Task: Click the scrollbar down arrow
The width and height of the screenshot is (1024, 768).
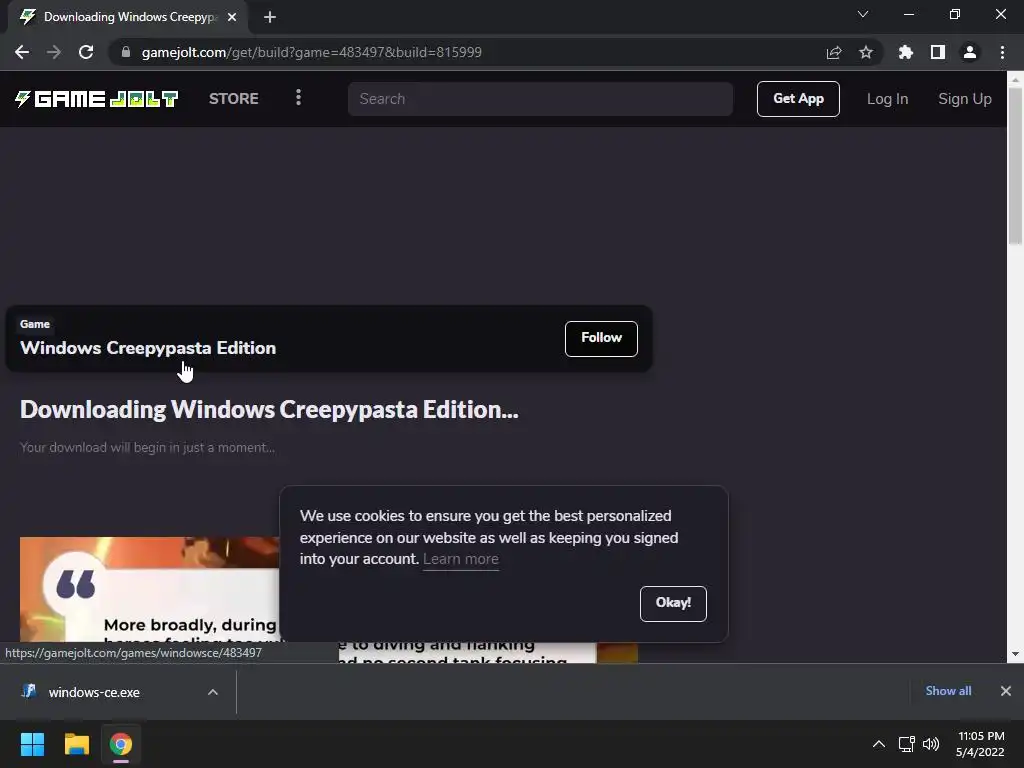Action: click(1015, 654)
